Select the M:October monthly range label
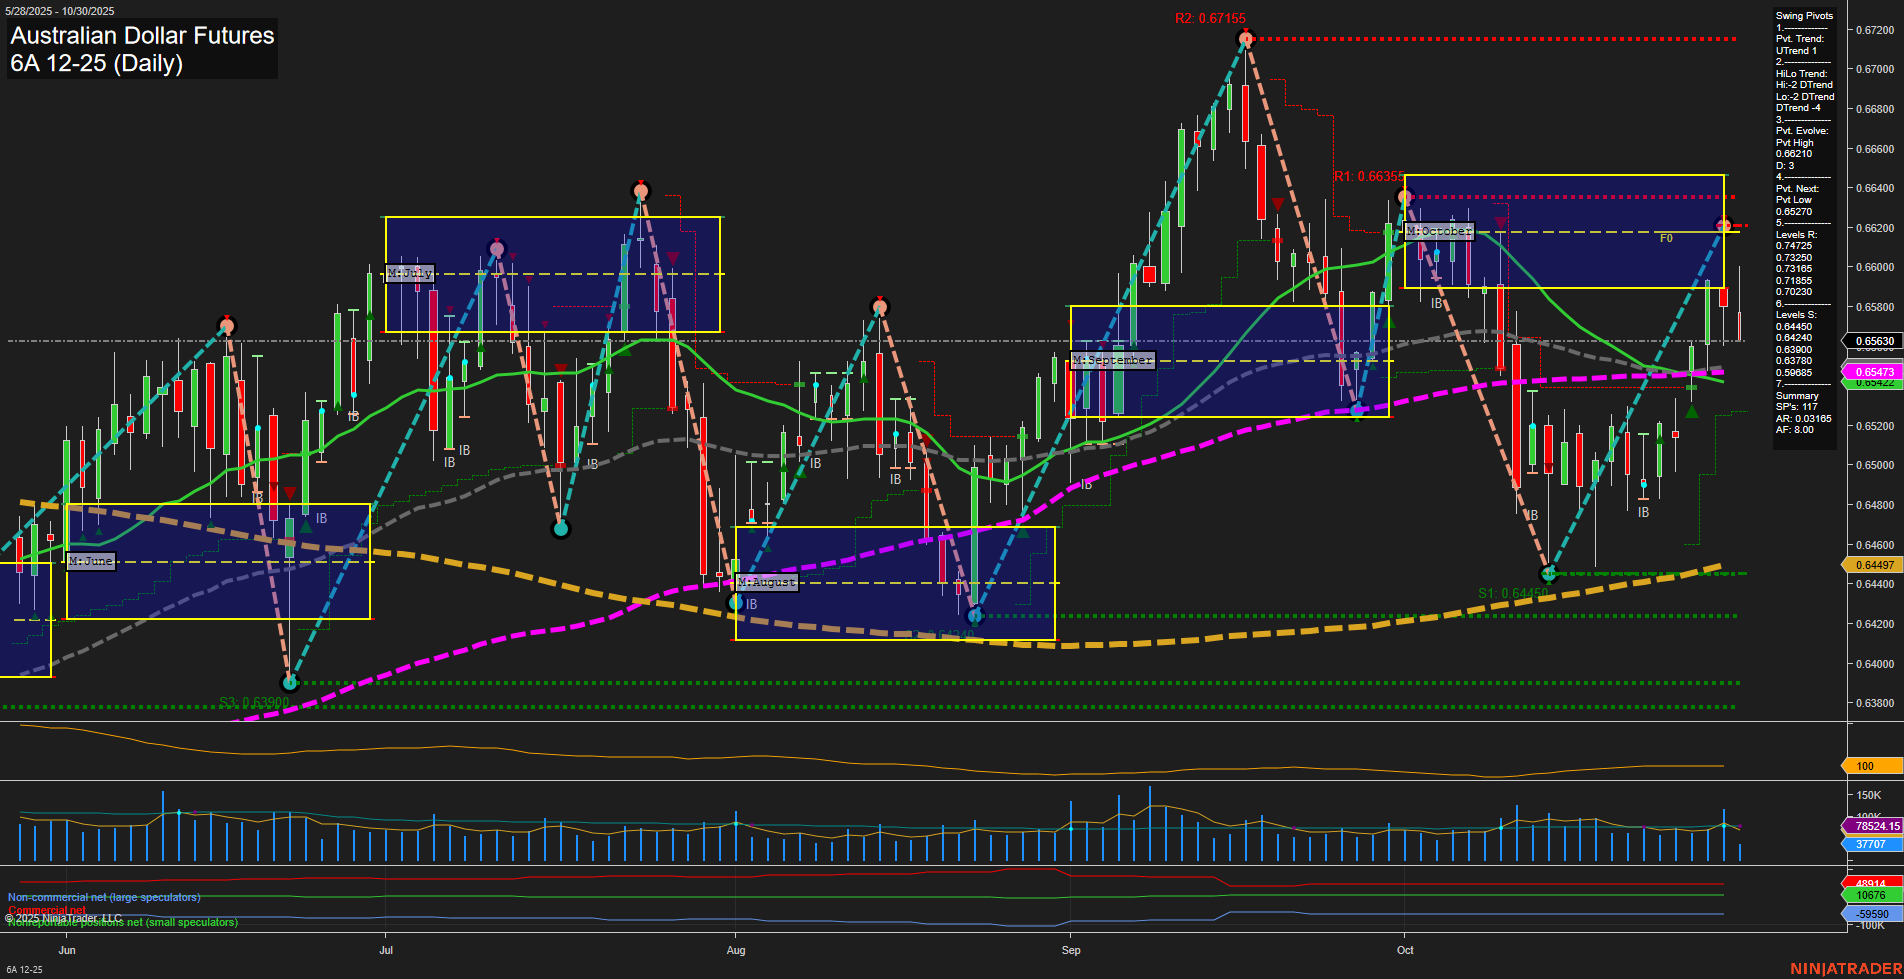1904x979 pixels. (1439, 231)
